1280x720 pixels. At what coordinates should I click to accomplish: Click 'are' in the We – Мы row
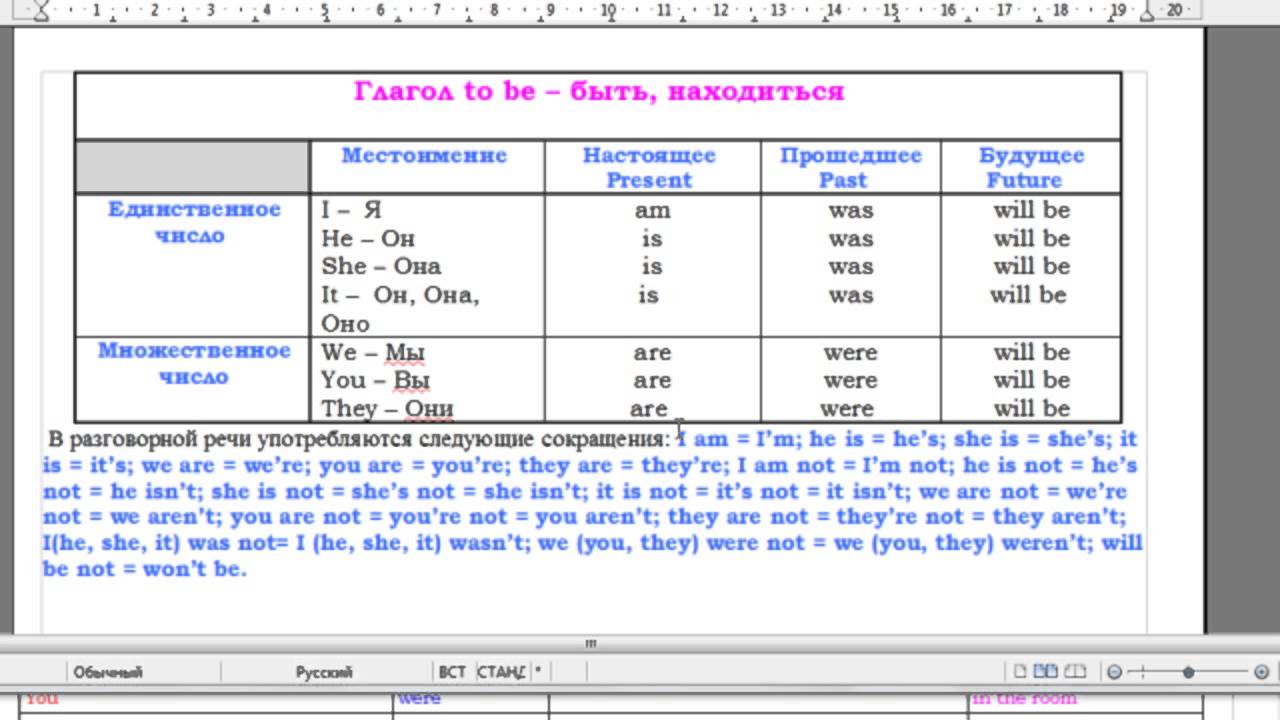coord(652,353)
